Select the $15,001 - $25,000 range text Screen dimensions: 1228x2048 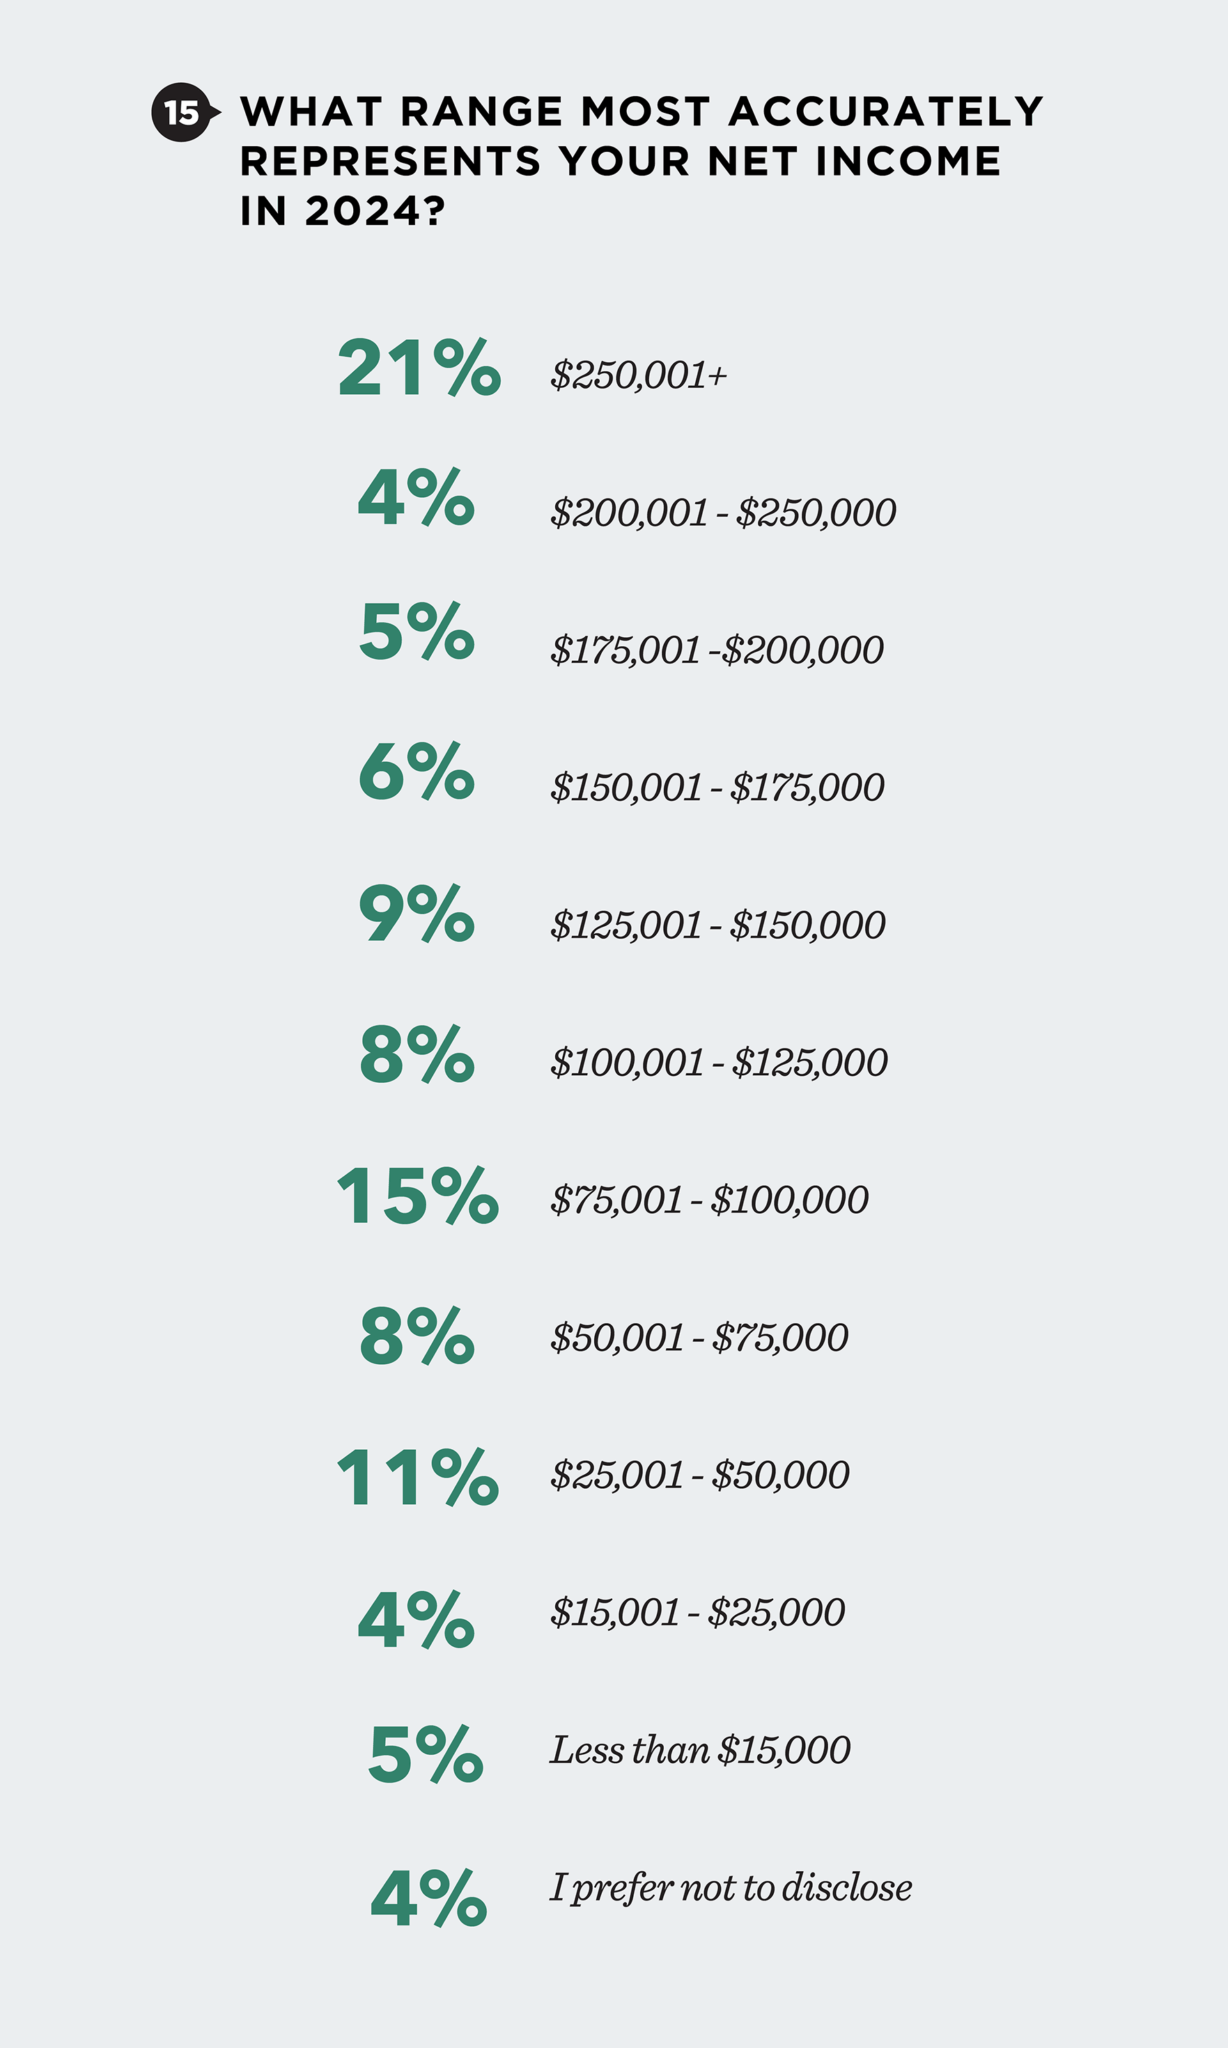(697, 1612)
